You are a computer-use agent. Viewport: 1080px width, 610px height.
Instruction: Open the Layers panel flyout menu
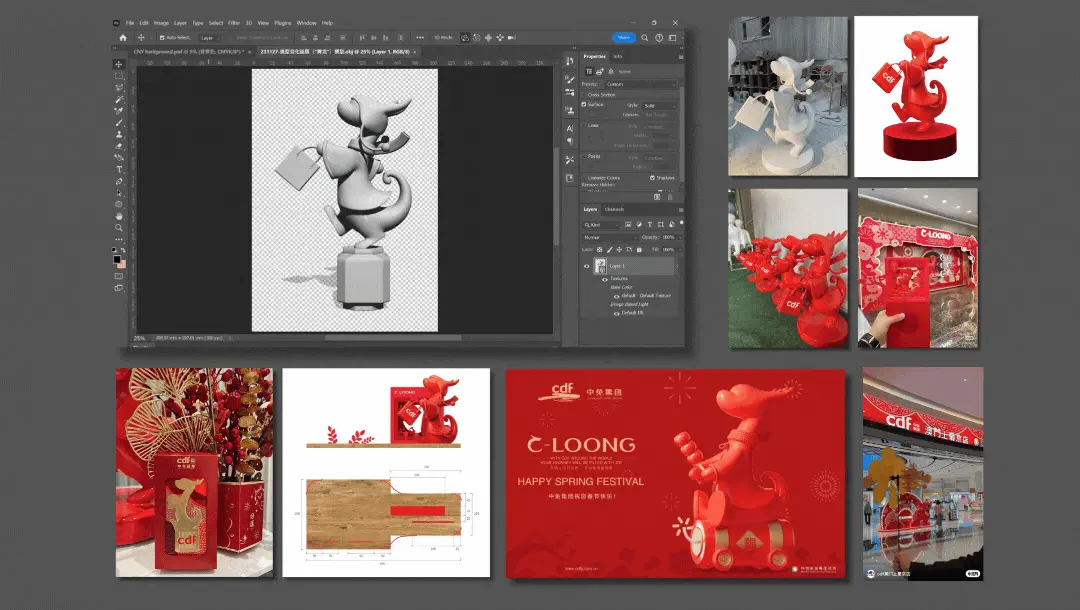pos(681,209)
